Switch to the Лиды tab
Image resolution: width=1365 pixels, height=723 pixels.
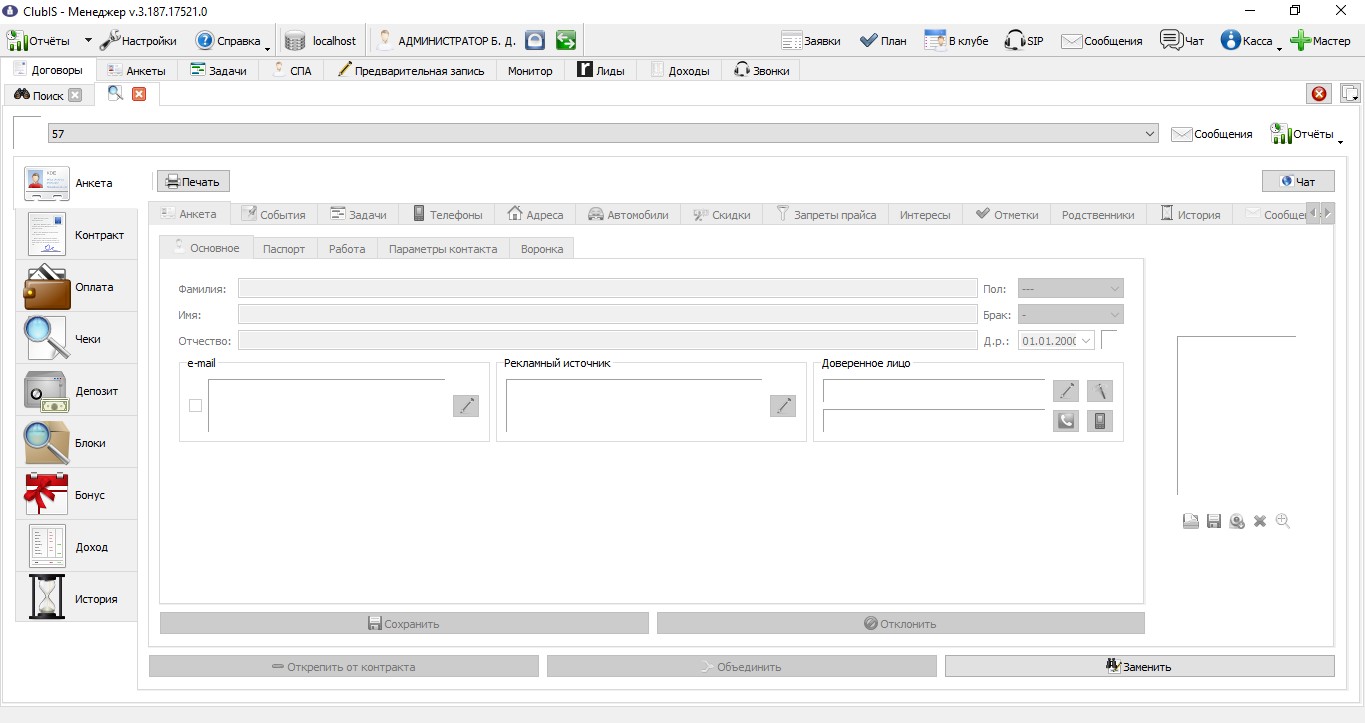click(x=601, y=71)
